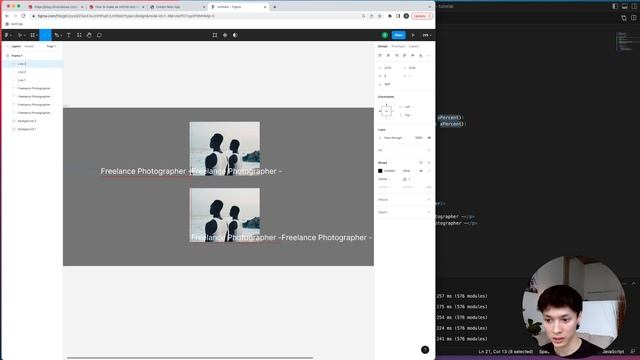
Task: Click the X position input field
Action: coord(388,68)
